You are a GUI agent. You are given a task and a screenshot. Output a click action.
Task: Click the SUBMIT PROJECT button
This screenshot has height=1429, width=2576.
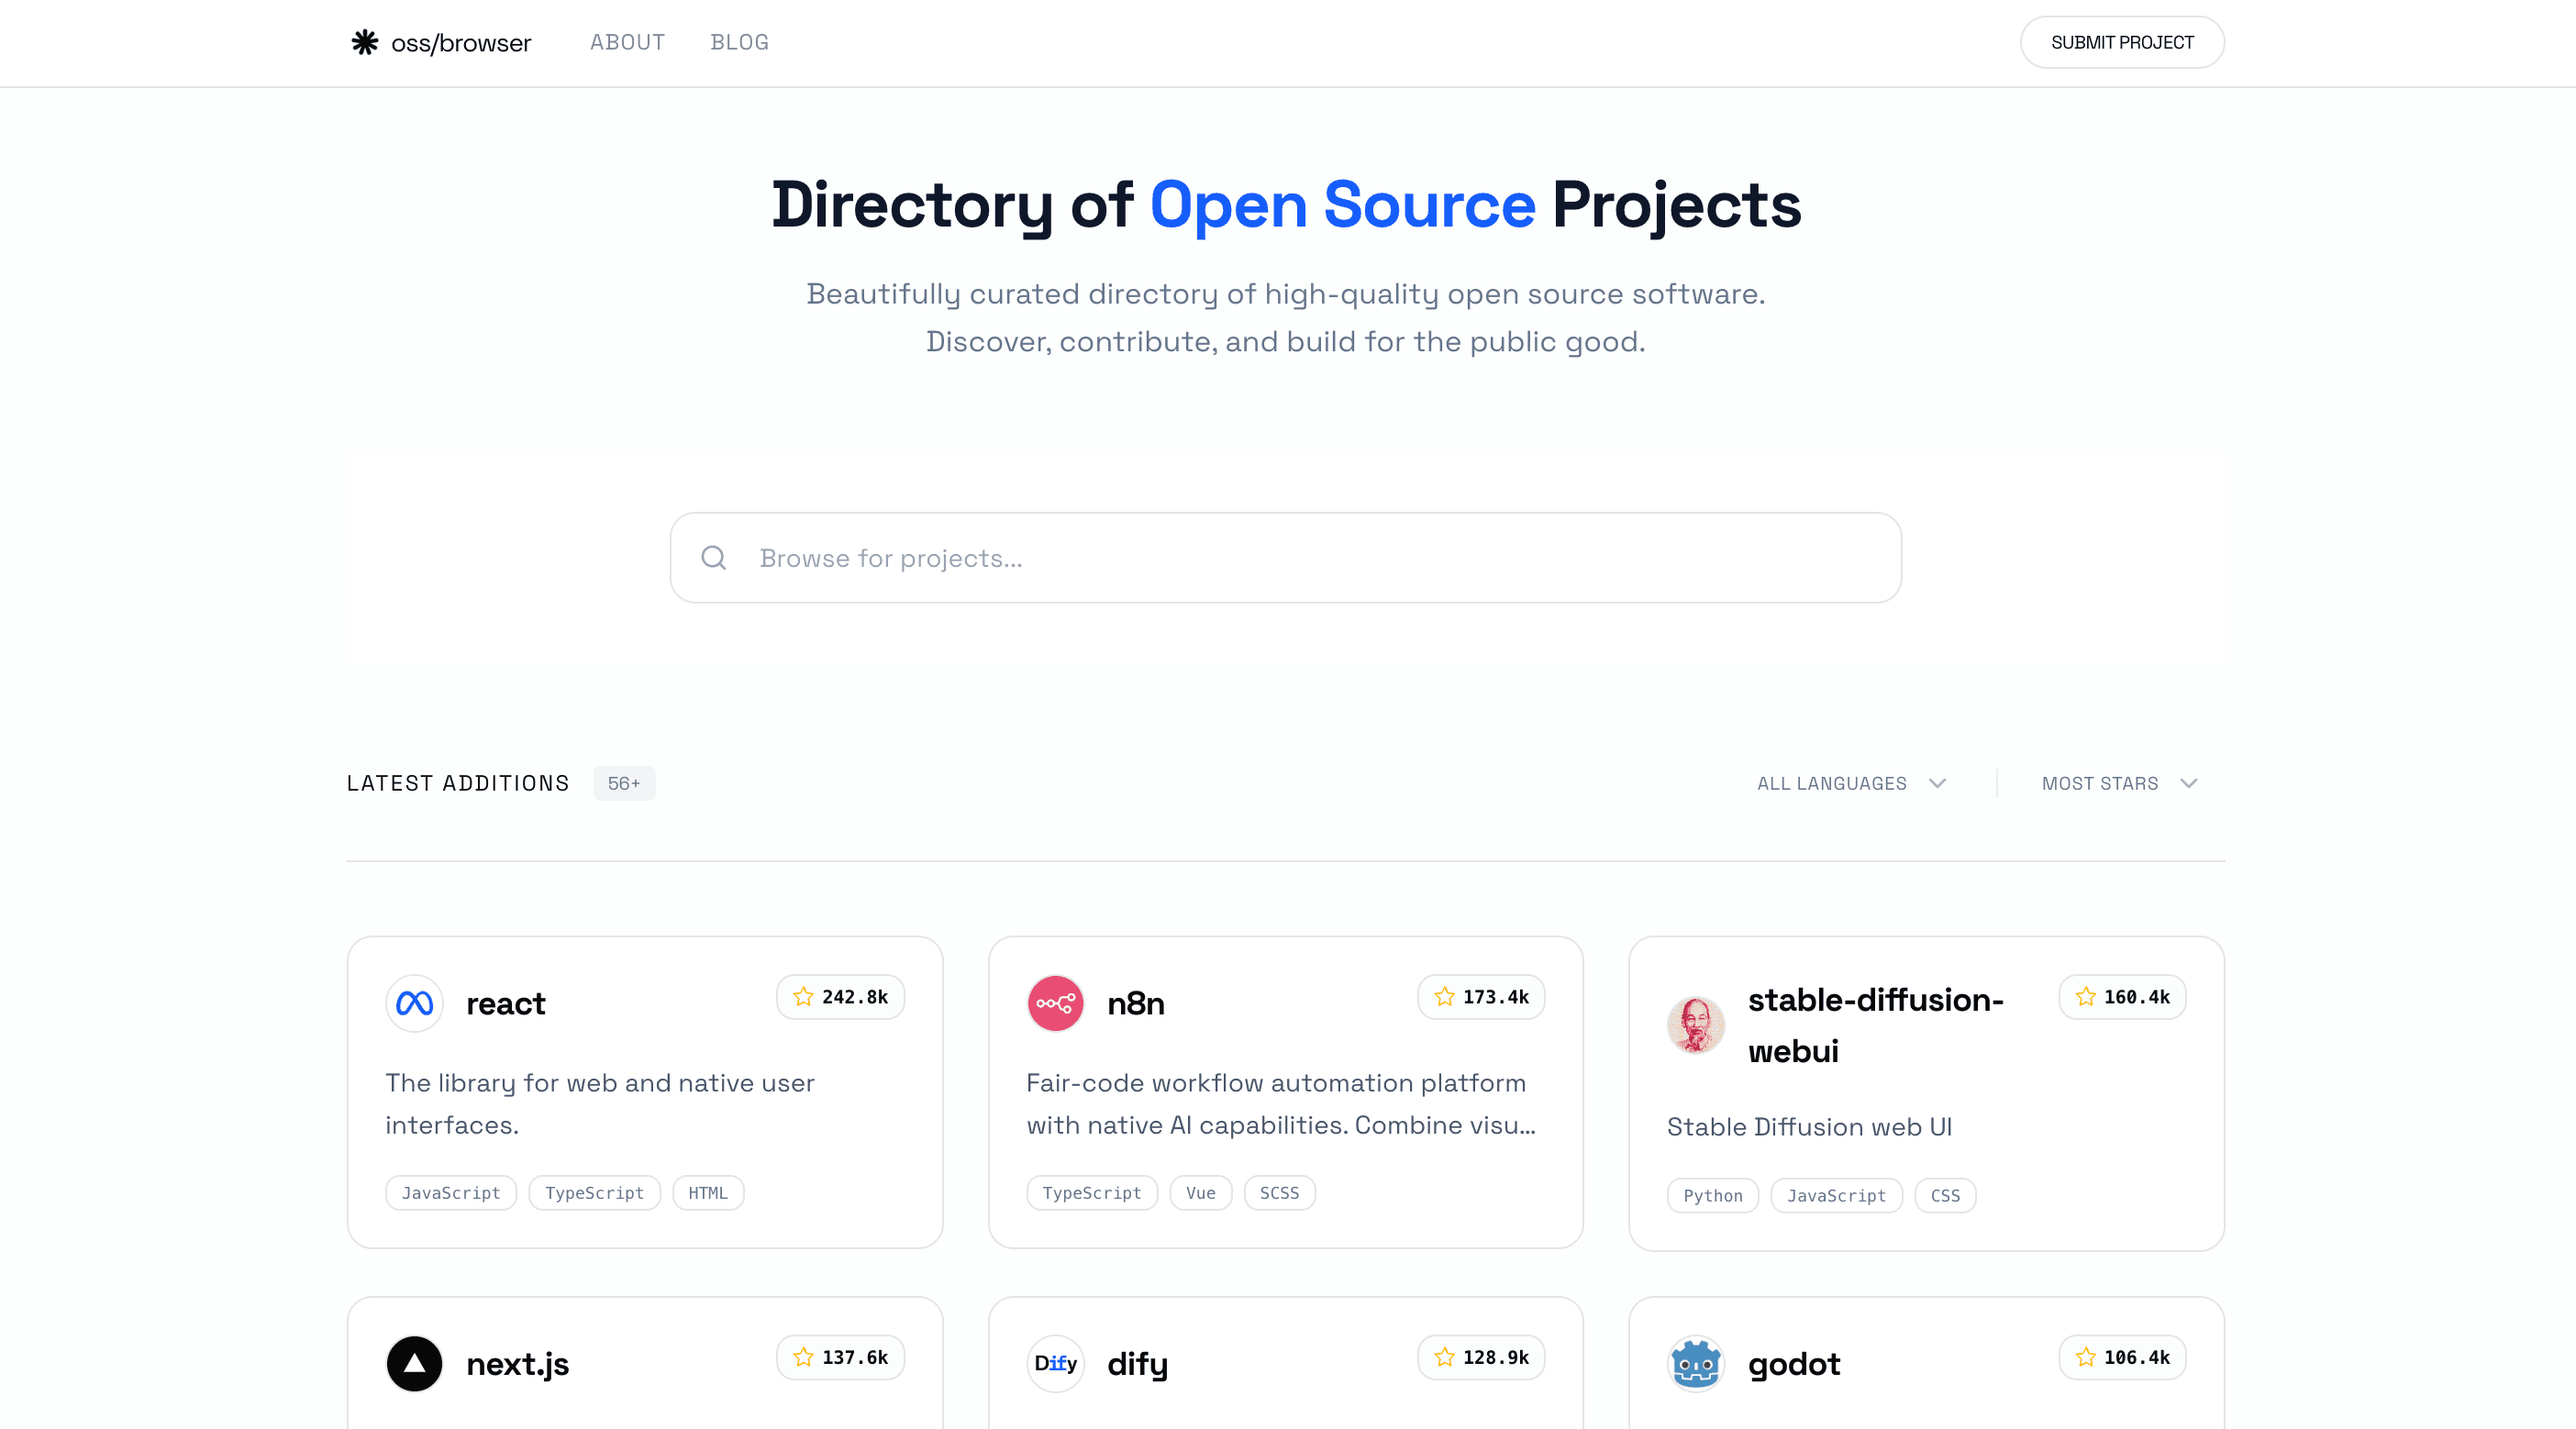pos(2122,42)
